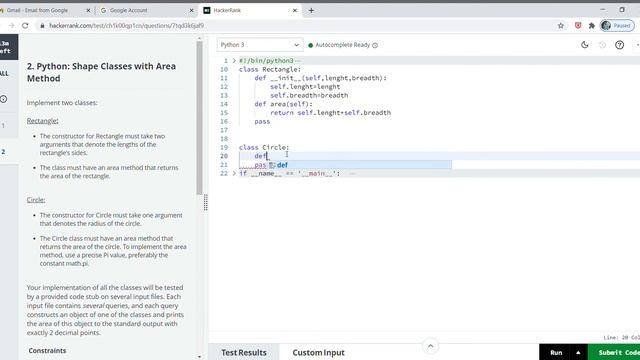
Task: Open the Autocomplete Ready info icon
Action: [375, 45]
